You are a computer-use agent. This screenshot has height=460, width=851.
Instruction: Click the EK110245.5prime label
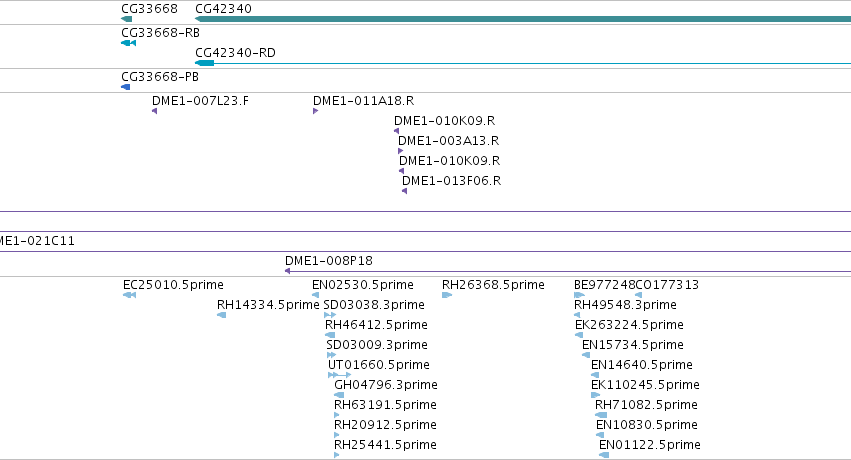(x=645, y=385)
